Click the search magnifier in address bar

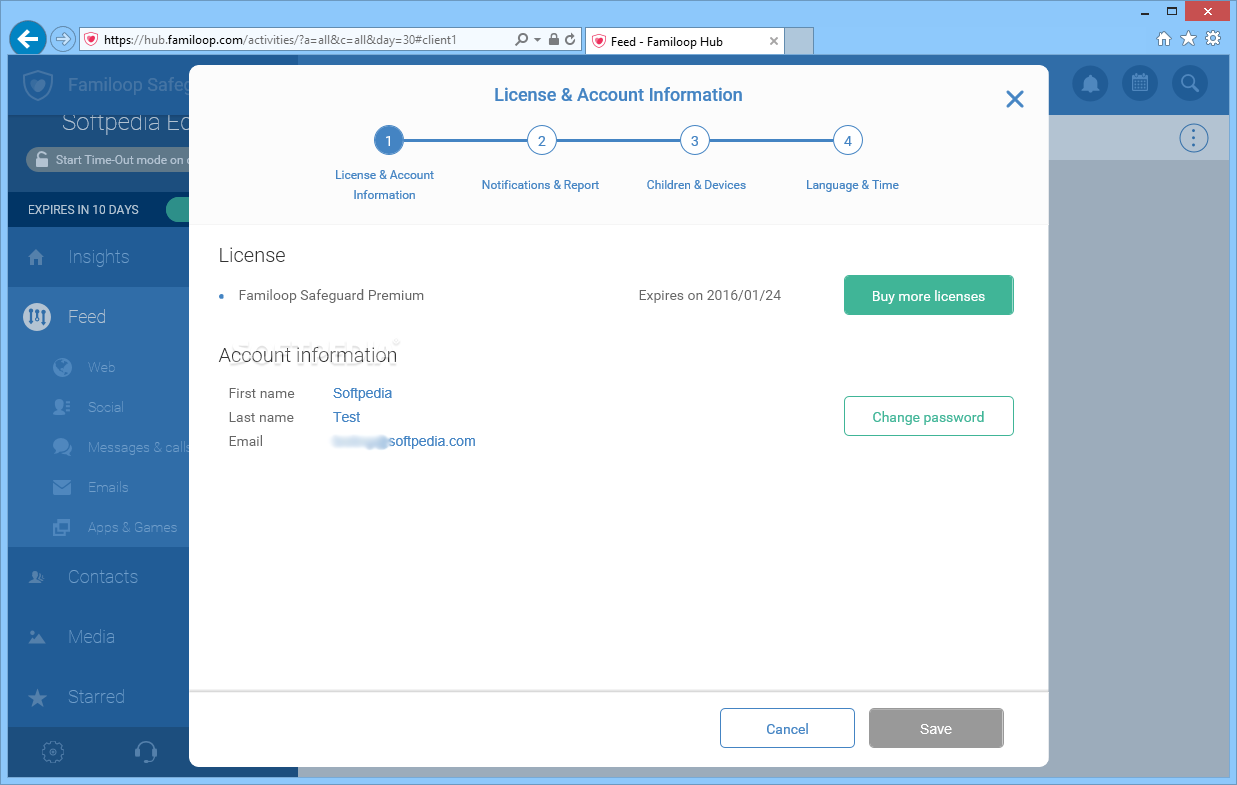521,40
